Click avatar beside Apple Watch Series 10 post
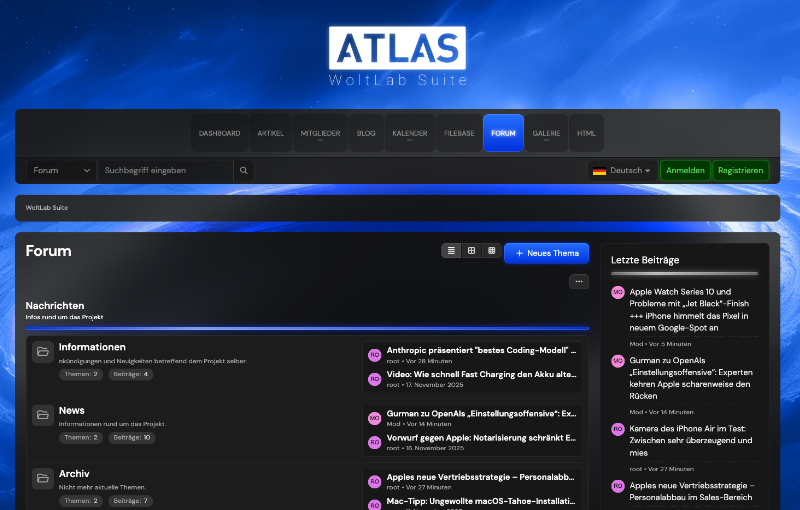The width and height of the screenshot is (800, 510). tap(618, 292)
